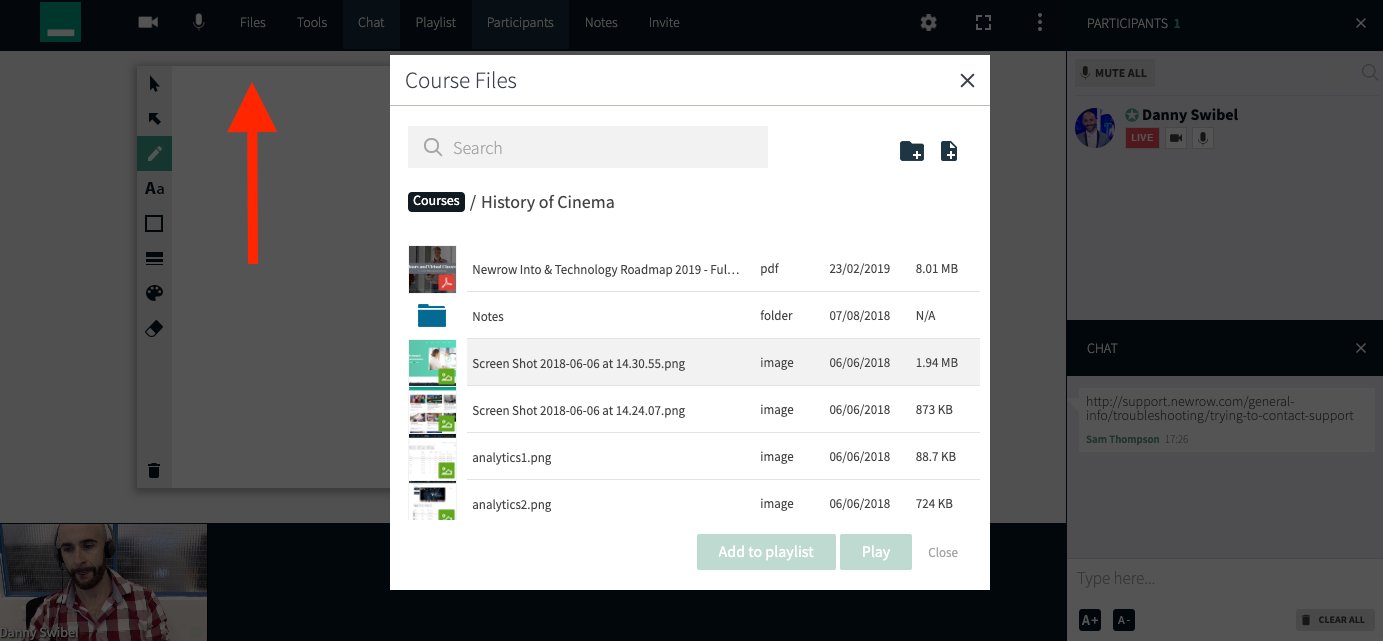This screenshot has width=1383, height=641.
Task: Open the settings gear
Action: click(929, 22)
